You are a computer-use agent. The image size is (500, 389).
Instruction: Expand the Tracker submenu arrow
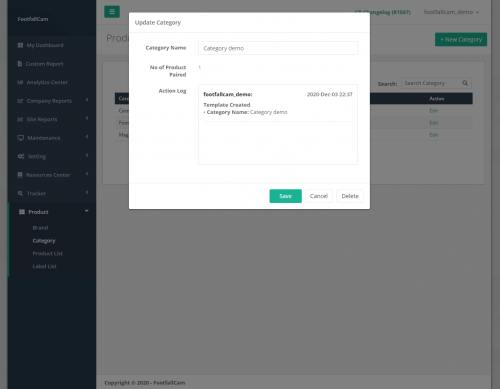click(87, 192)
